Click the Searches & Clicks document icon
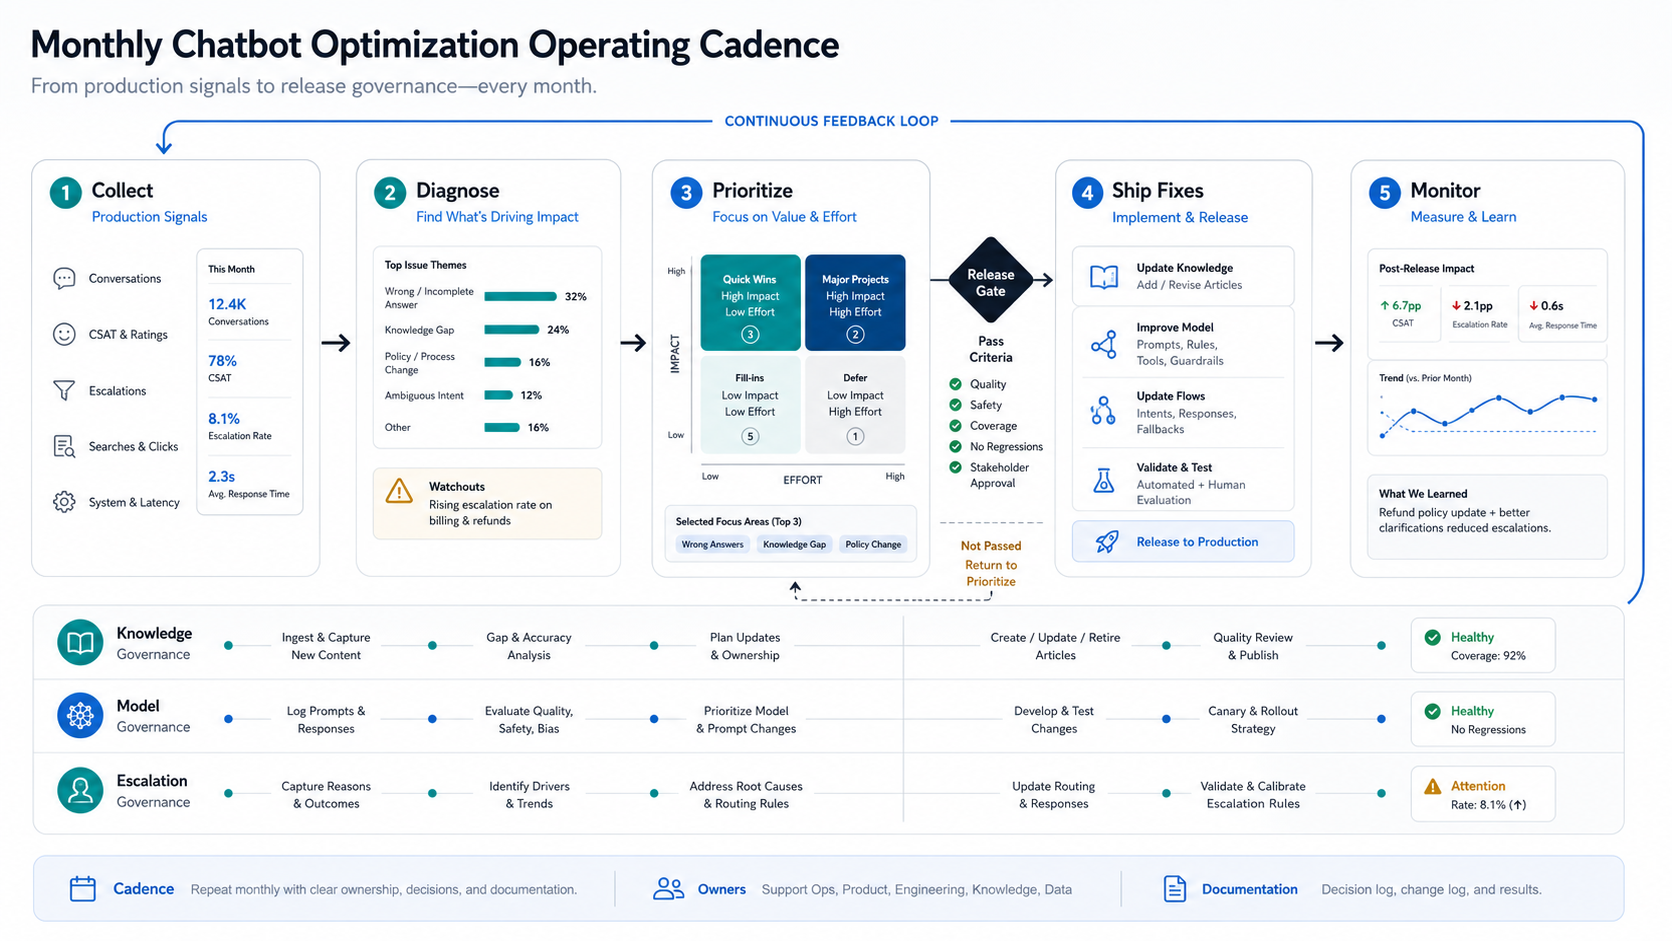The image size is (1672, 941). [x=64, y=447]
